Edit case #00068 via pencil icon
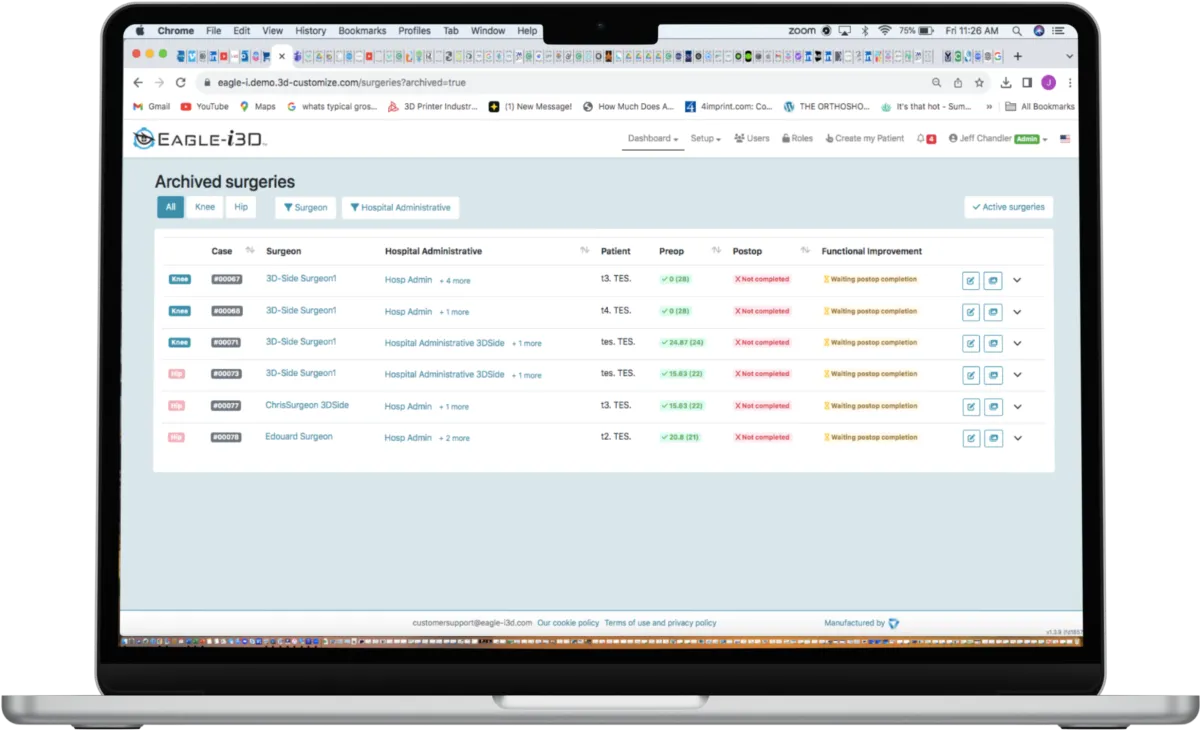 pos(971,312)
